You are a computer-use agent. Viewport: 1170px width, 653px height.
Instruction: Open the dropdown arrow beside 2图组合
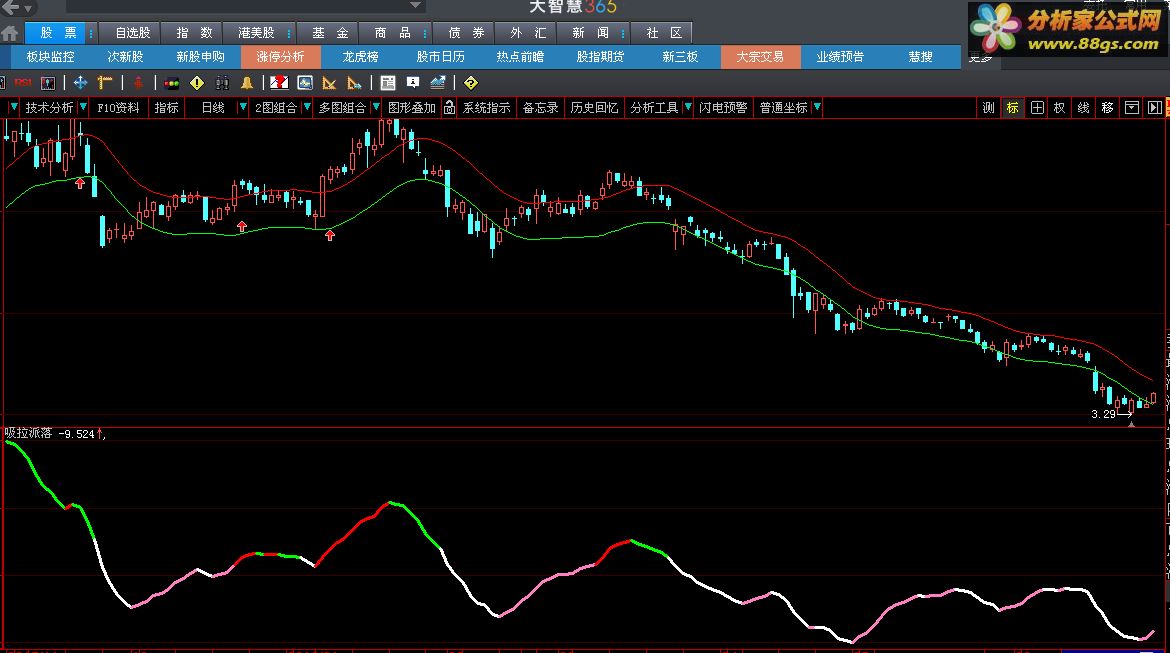307,107
